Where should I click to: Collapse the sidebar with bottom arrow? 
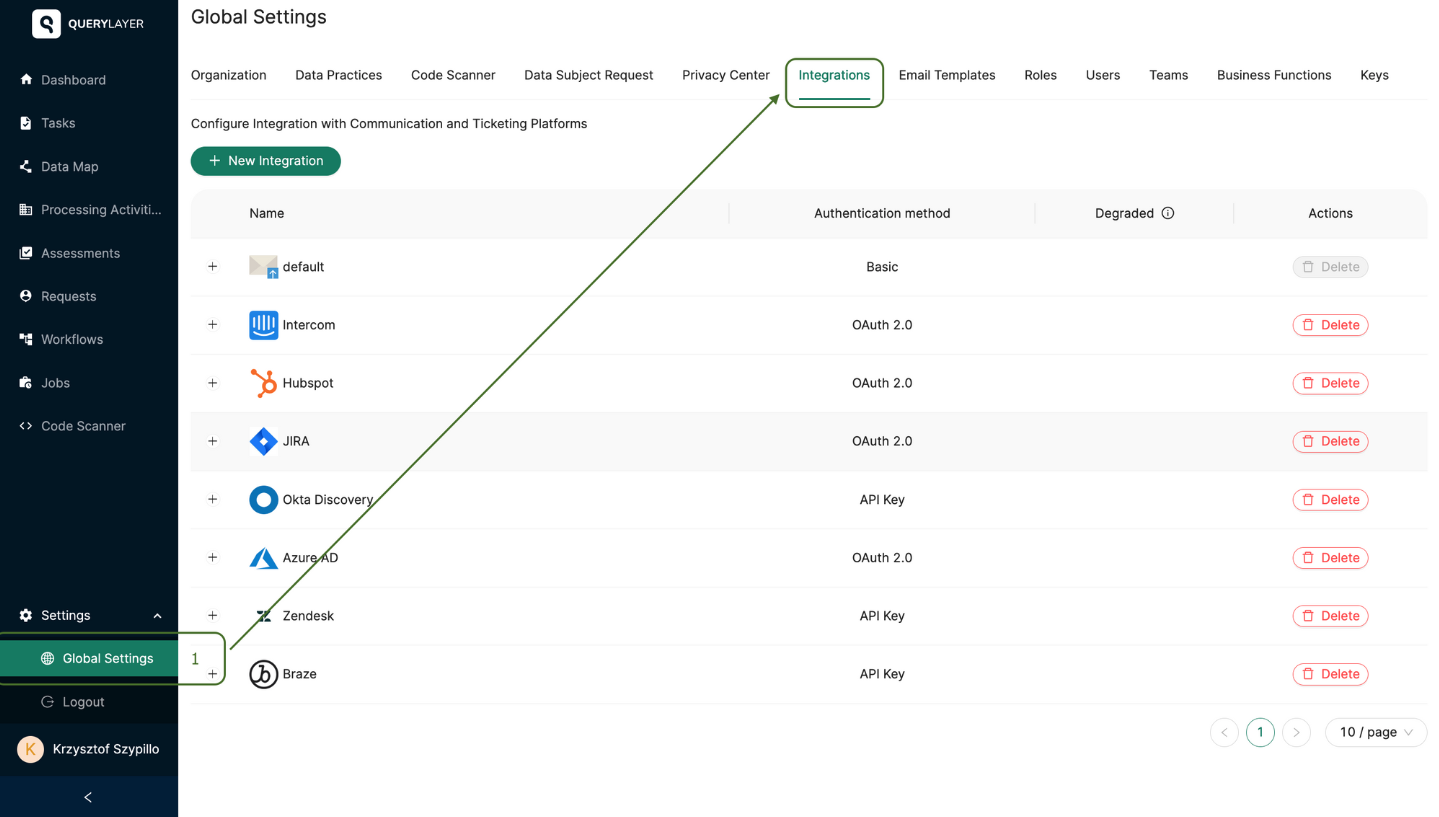click(x=87, y=797)
